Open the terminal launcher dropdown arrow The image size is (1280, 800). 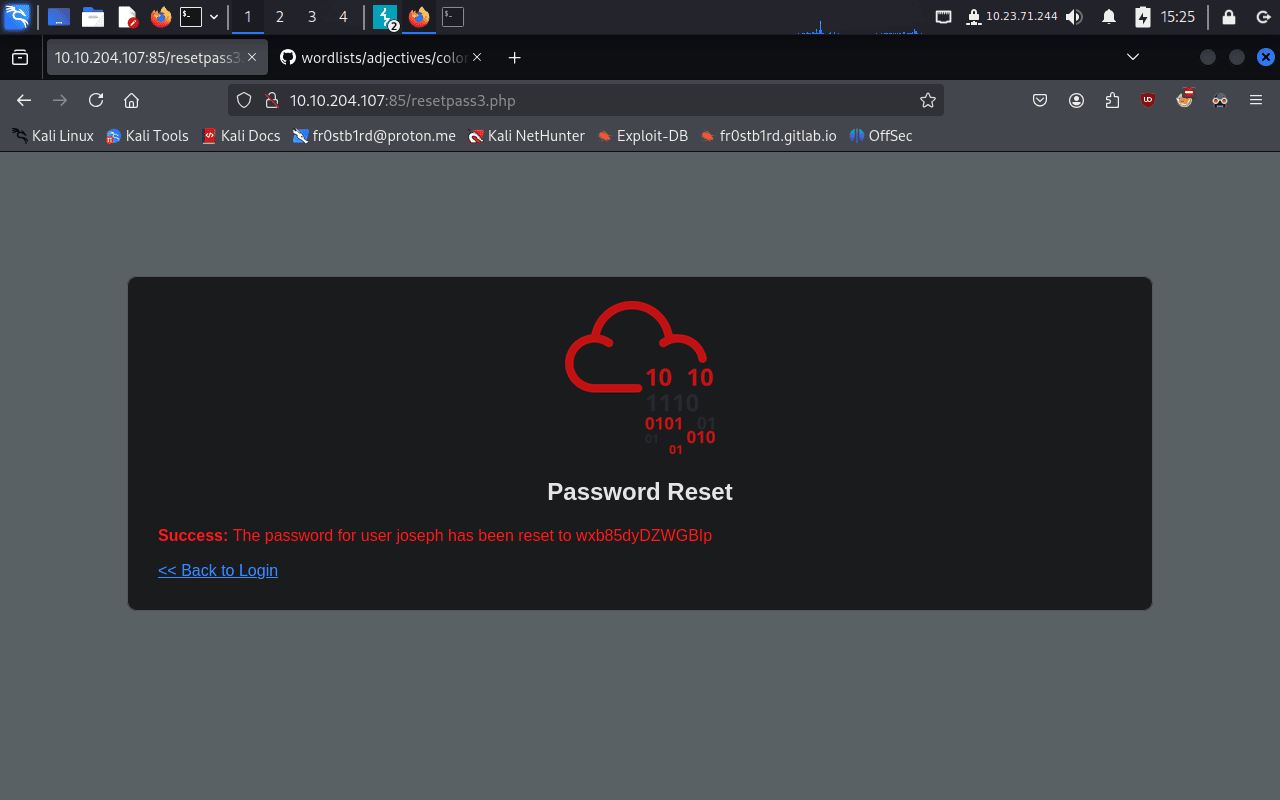[214, 17]
